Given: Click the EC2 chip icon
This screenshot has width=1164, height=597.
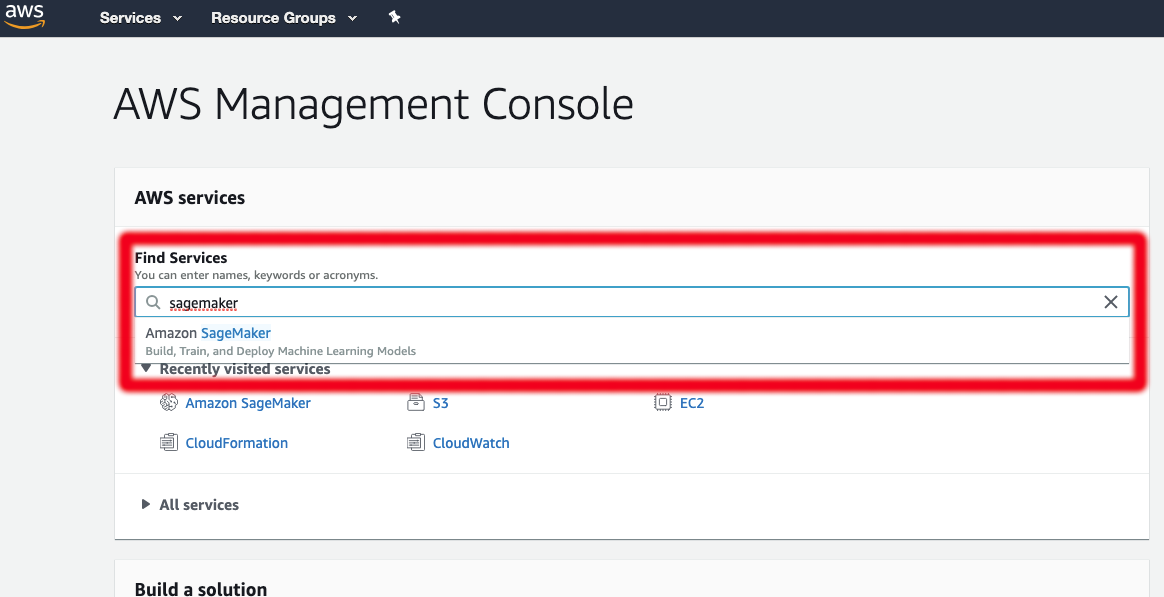Looking at the screenshot, I should point(662,402).
